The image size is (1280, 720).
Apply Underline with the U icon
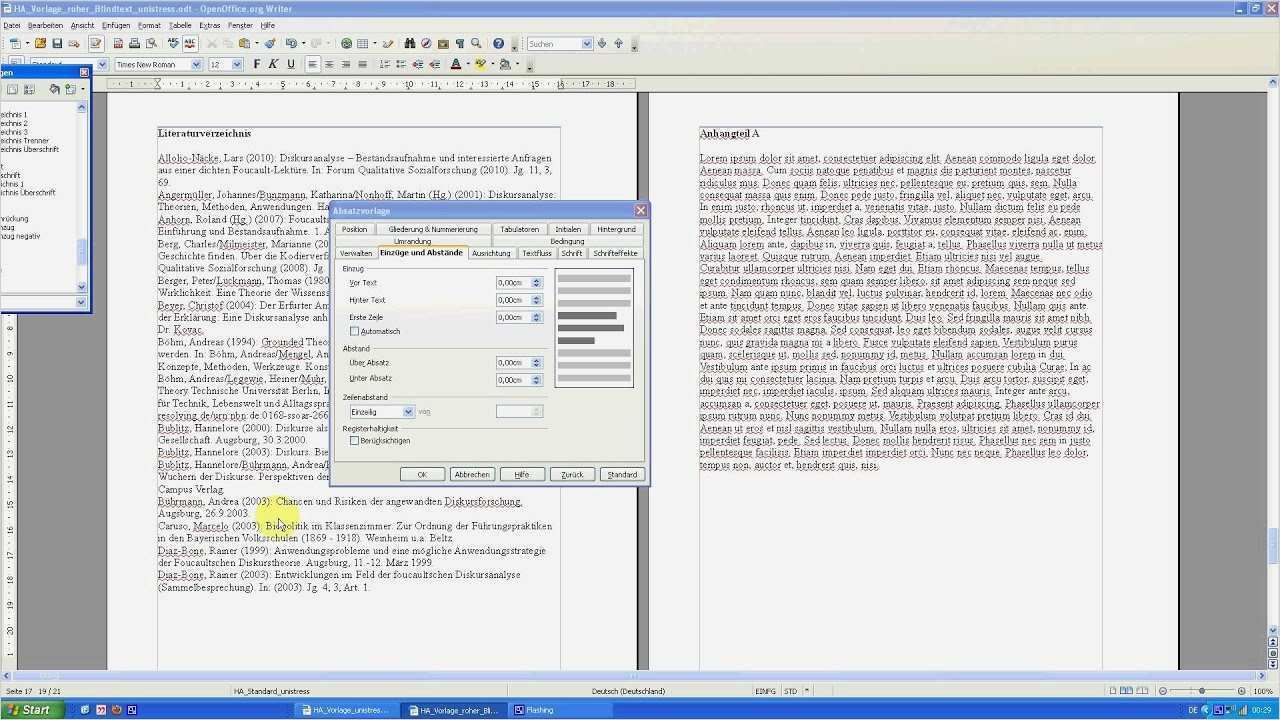(x=291, y=64)
